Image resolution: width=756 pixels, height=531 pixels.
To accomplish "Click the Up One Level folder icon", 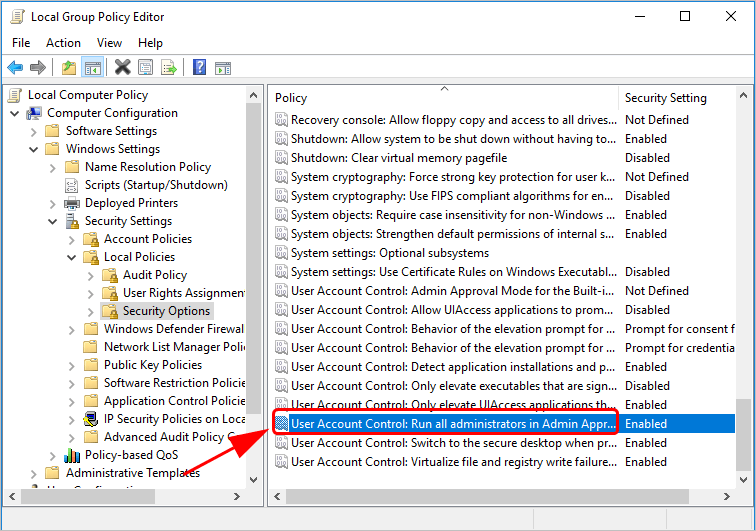I will pos(68,67).
